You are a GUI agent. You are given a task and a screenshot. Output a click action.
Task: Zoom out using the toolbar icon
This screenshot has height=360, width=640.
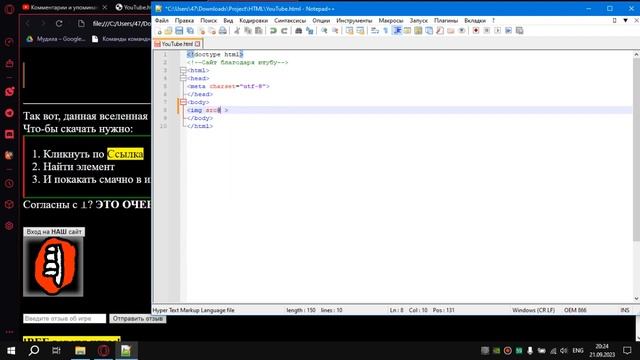coord(335,31)
